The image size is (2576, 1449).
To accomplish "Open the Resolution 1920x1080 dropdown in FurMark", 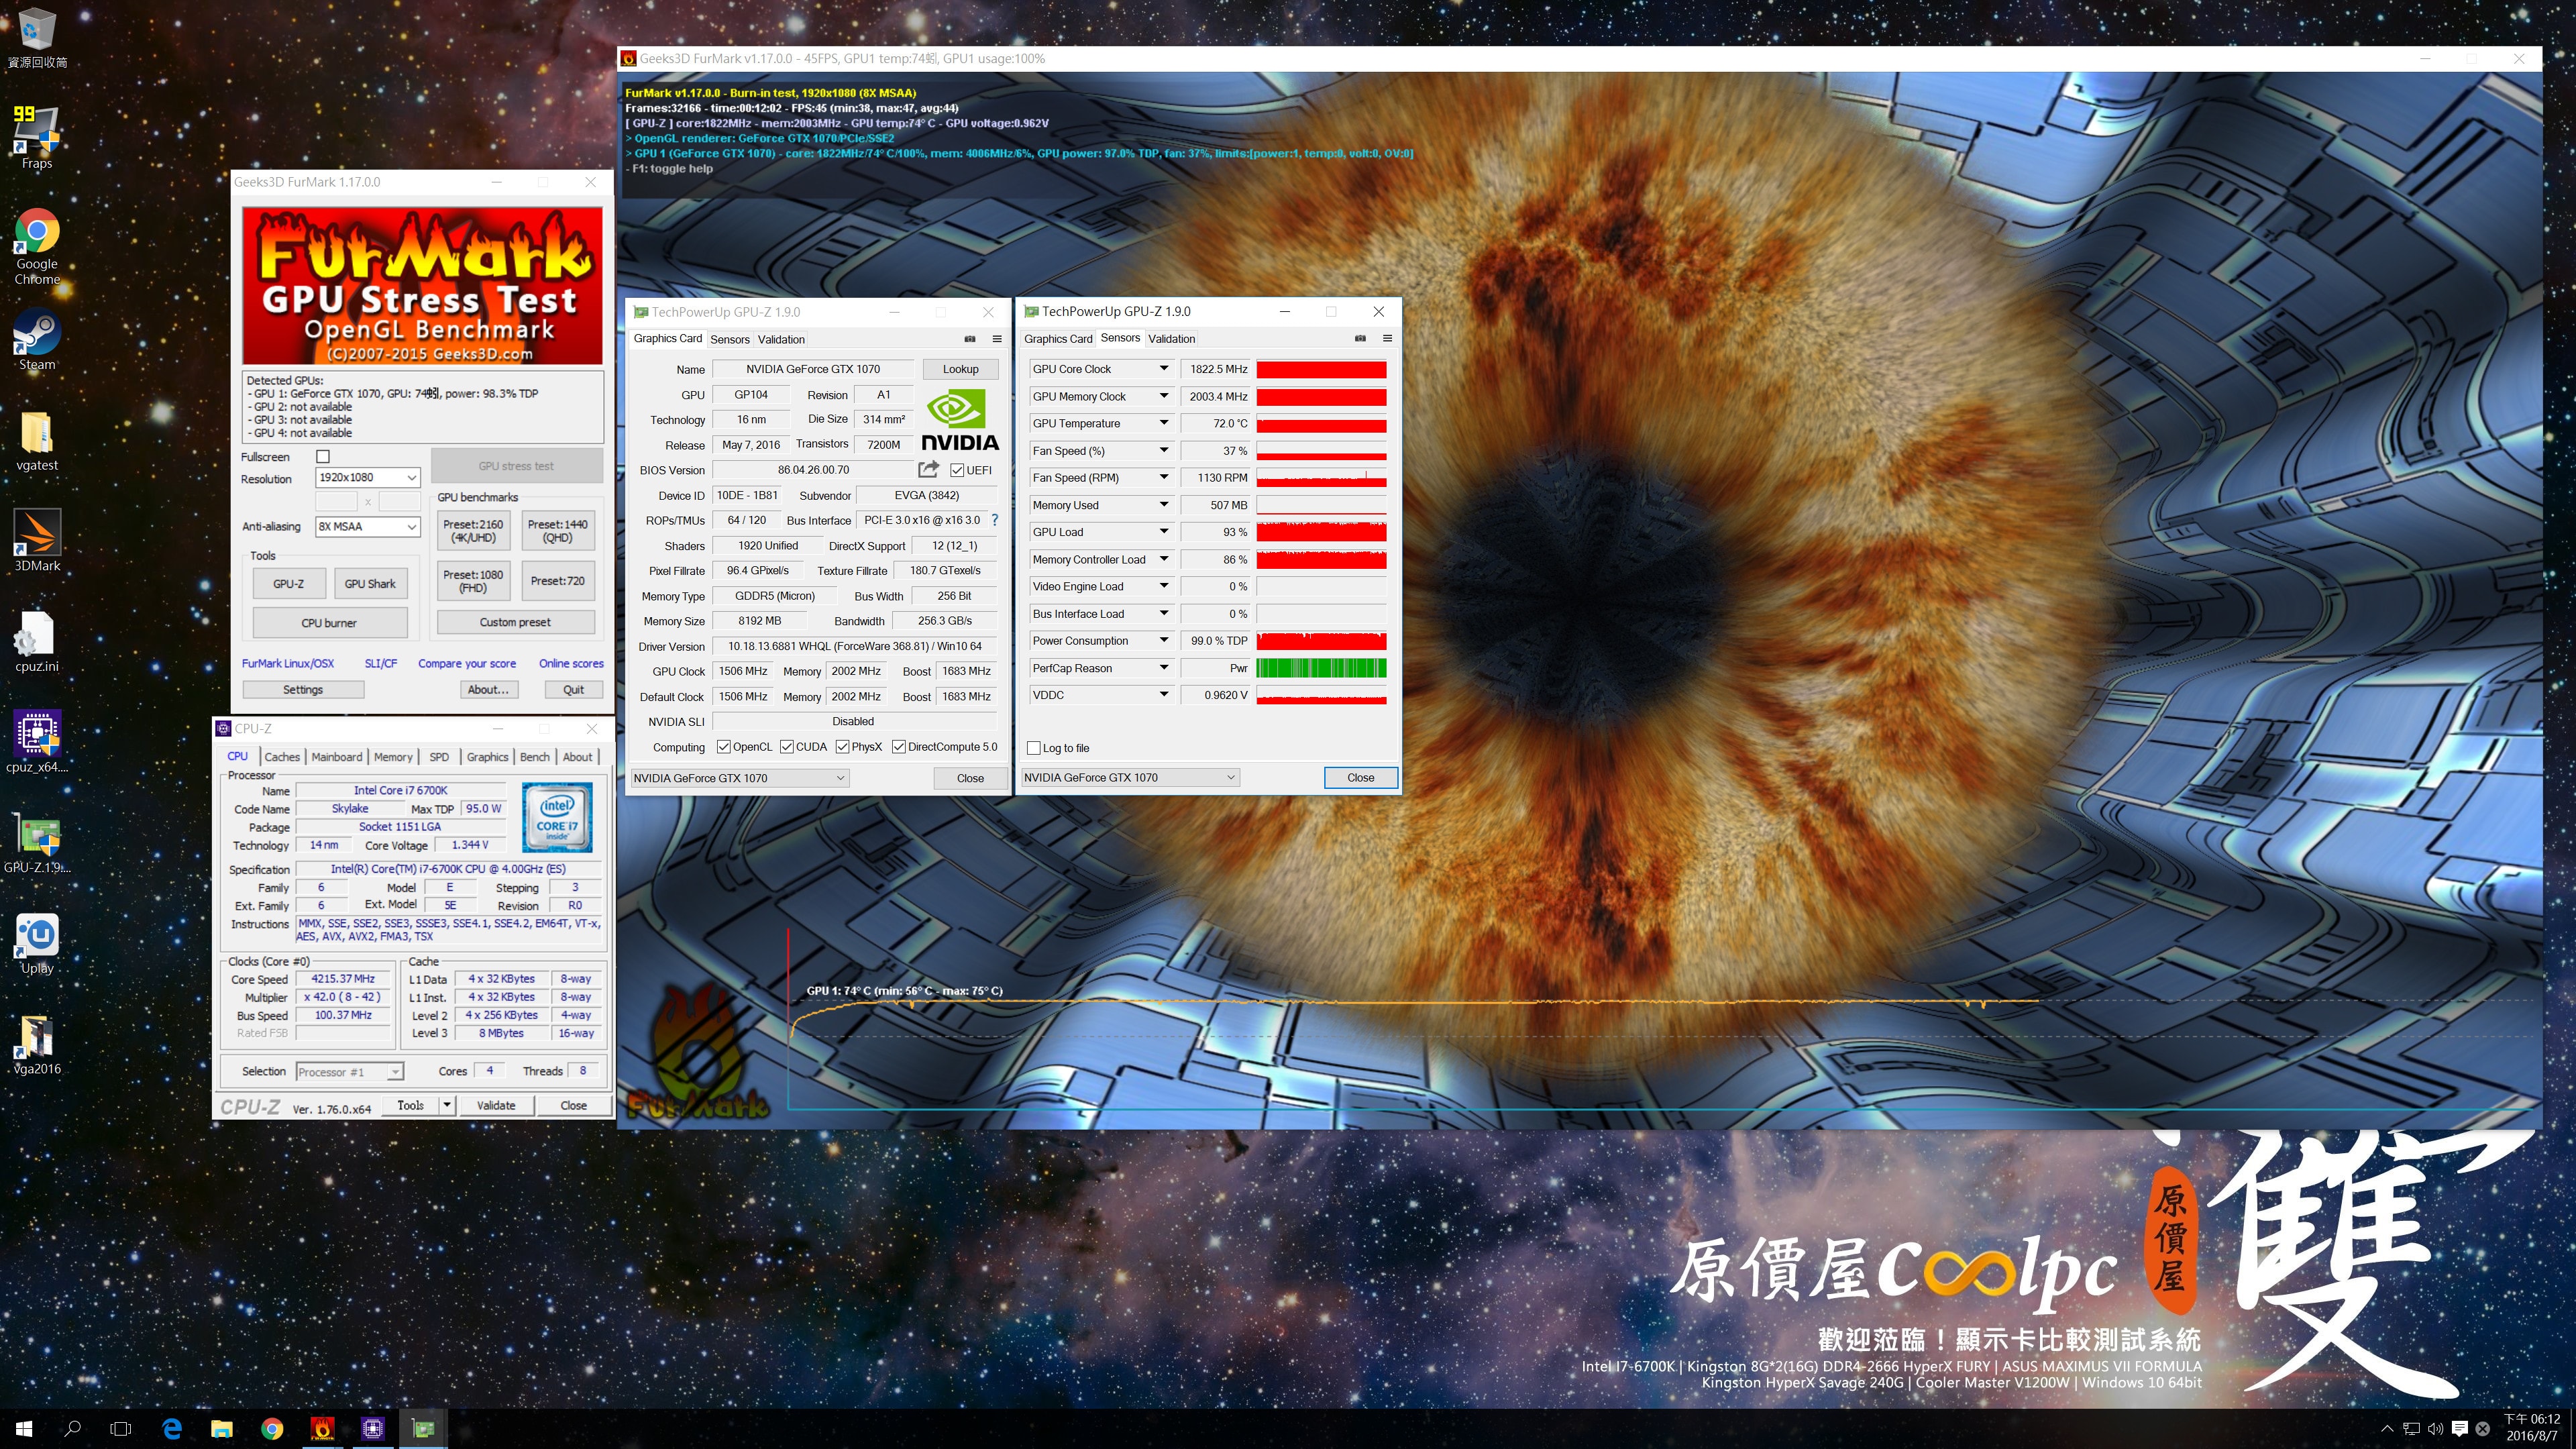I will tap(367, 477).
